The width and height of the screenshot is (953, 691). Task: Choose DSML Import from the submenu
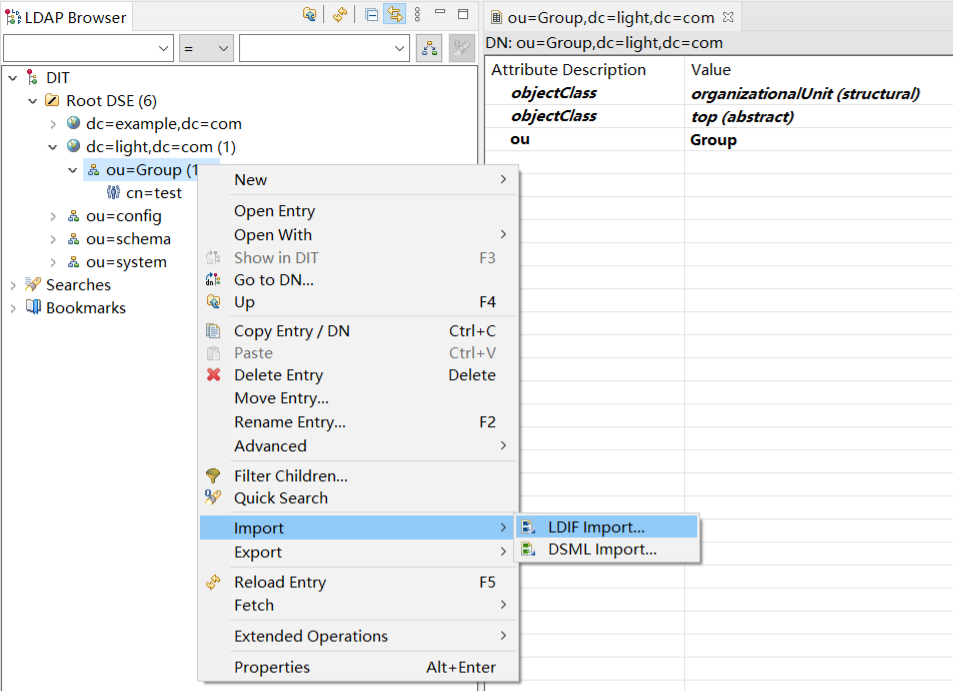(x=602, y=549)
